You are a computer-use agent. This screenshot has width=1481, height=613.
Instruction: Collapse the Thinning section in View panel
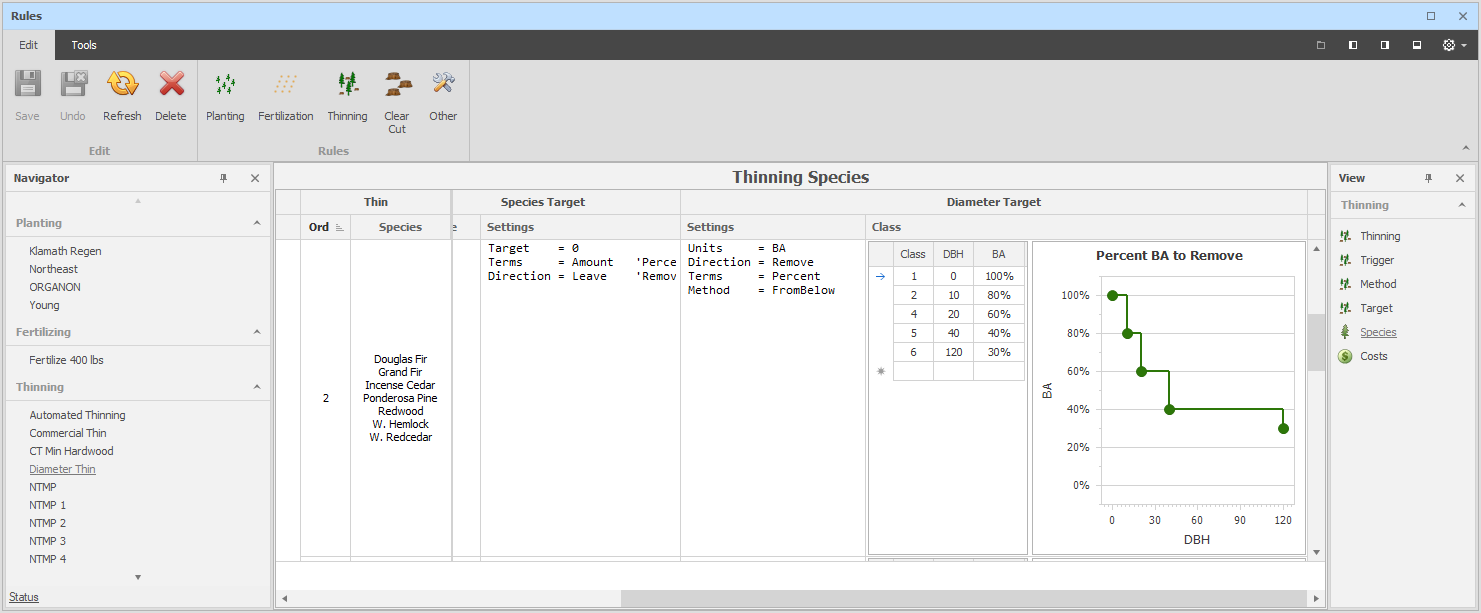1461,205
